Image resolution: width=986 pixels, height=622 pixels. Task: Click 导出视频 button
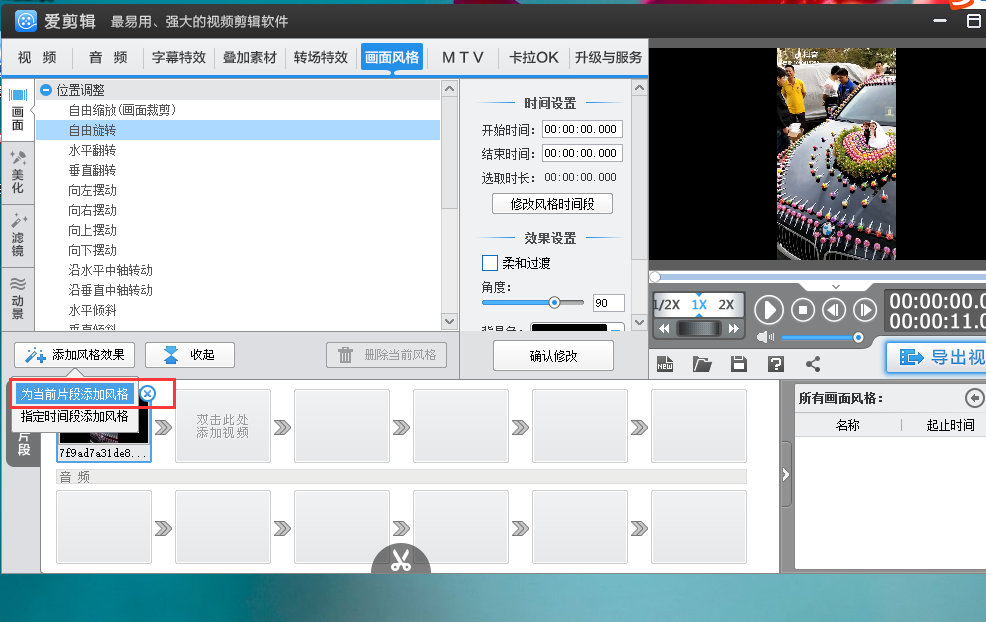click(x=937, y=357)
